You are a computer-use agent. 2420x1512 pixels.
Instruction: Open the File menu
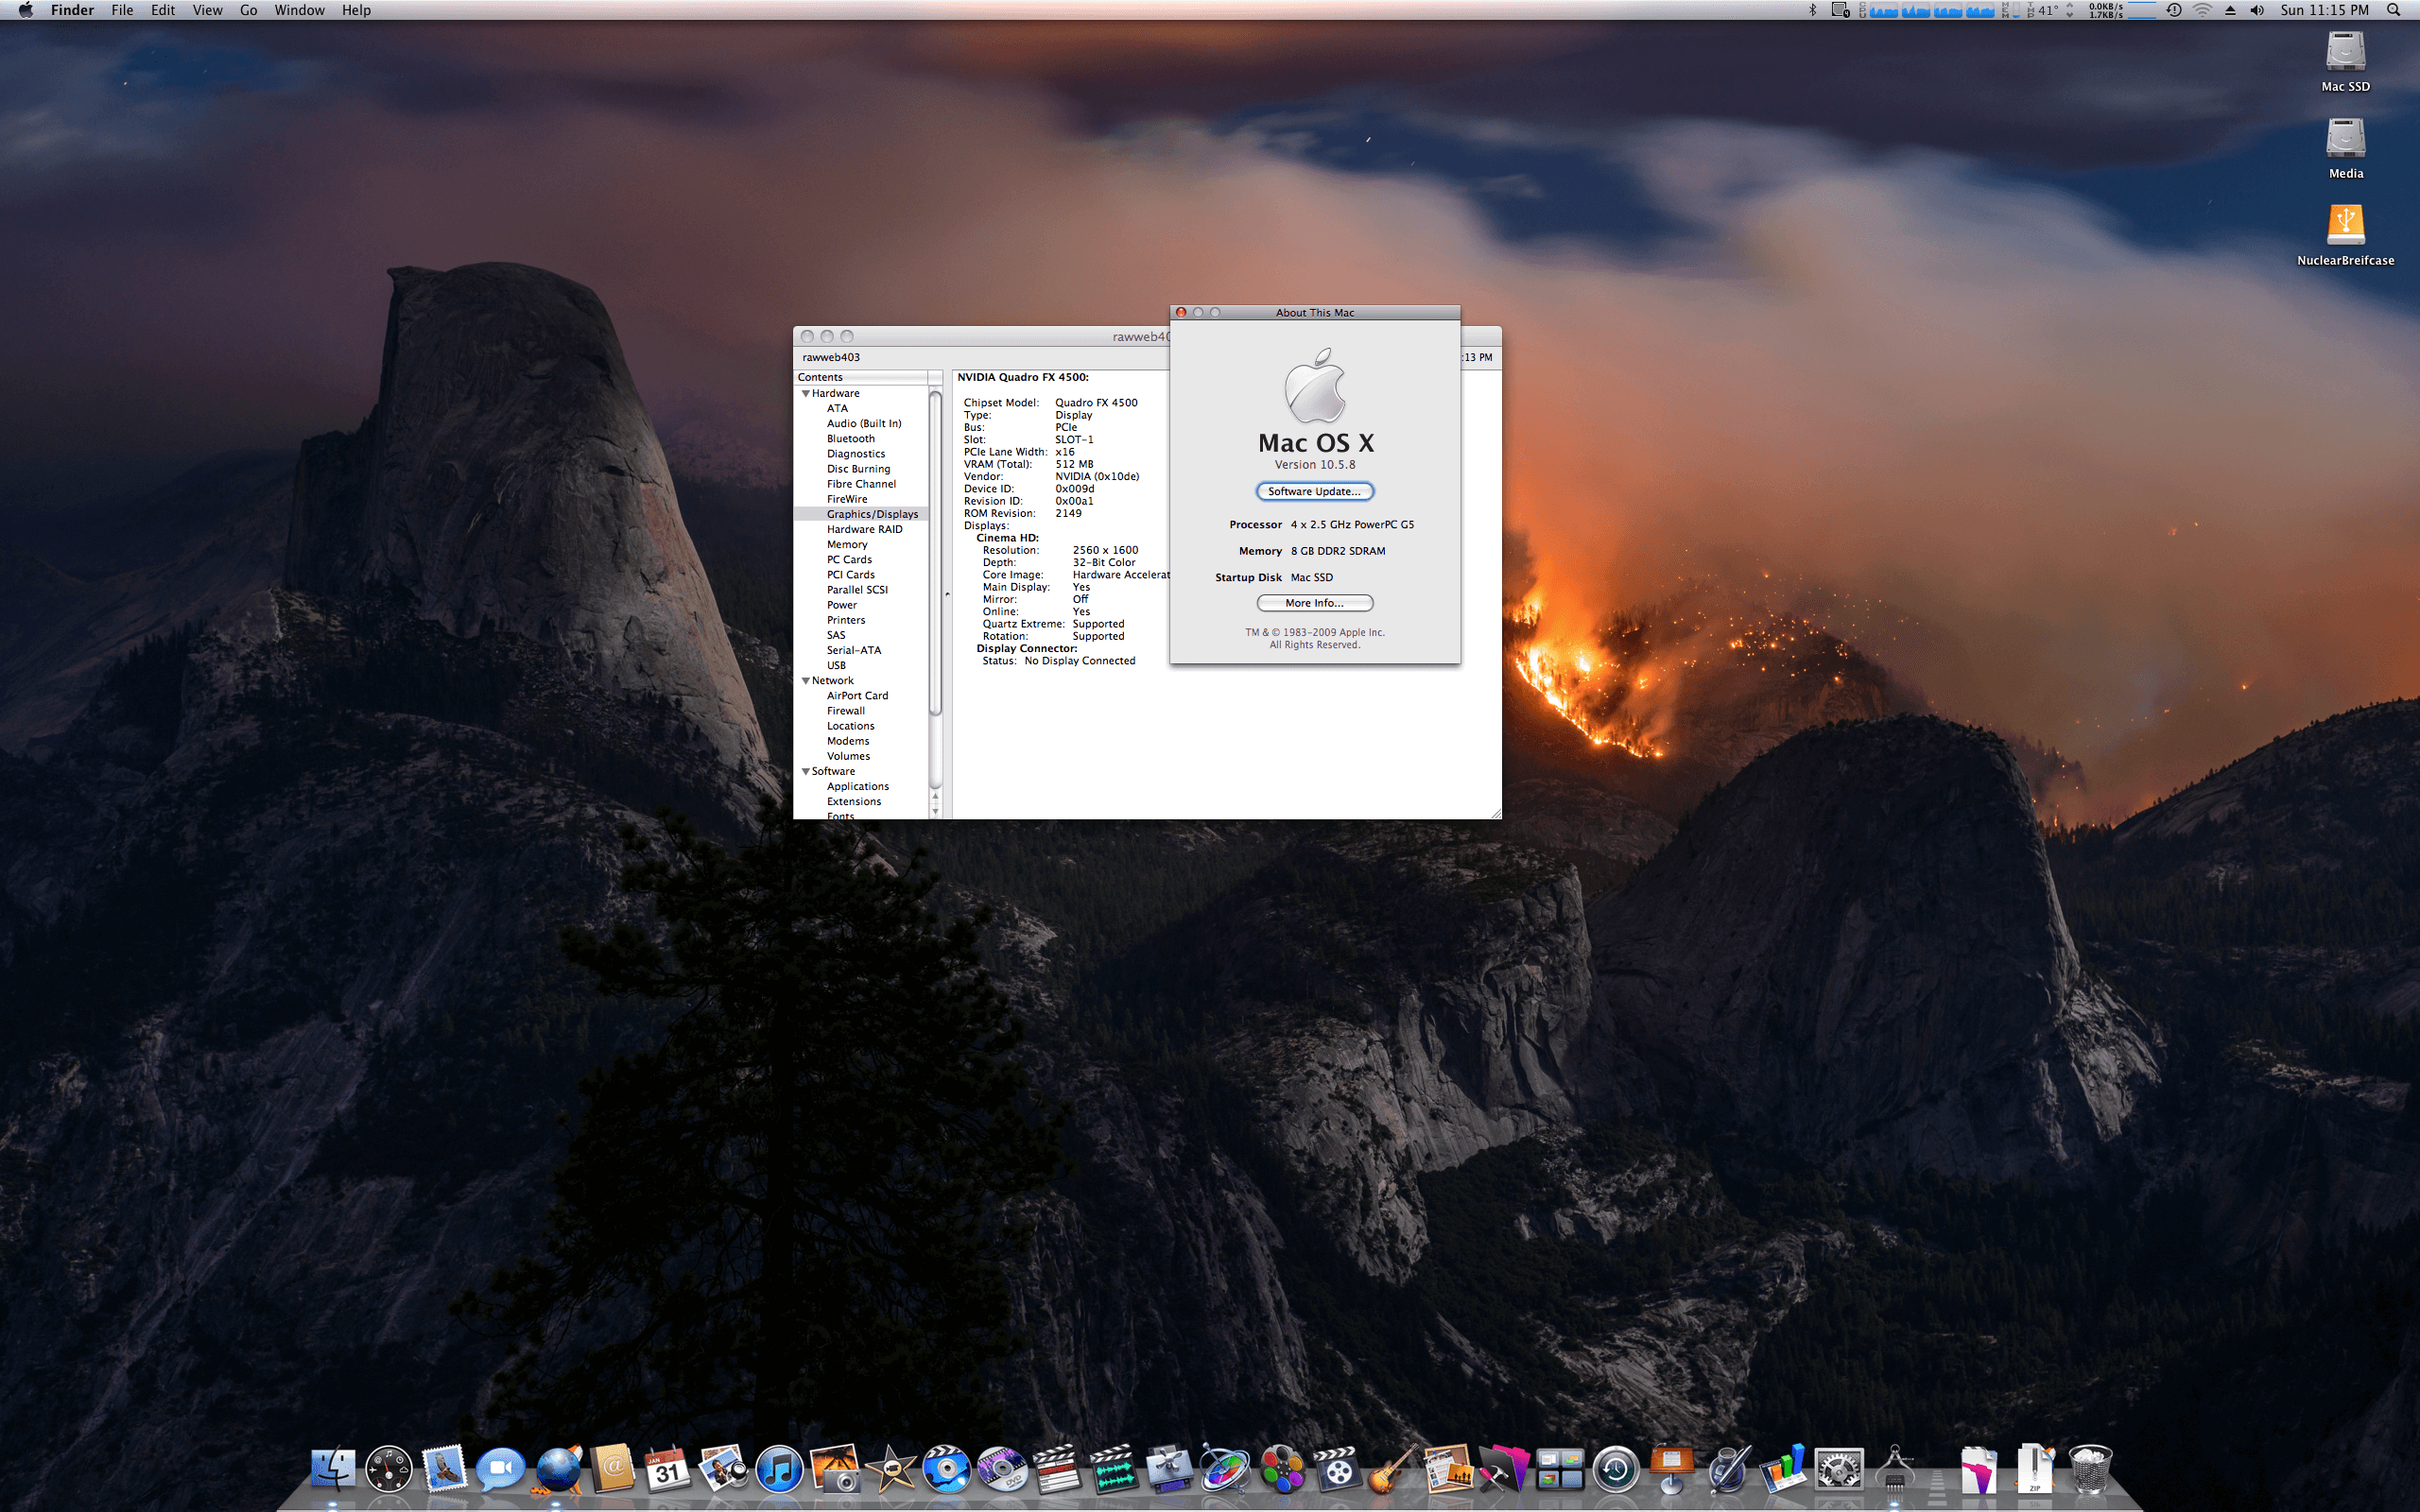pos(122,10)
